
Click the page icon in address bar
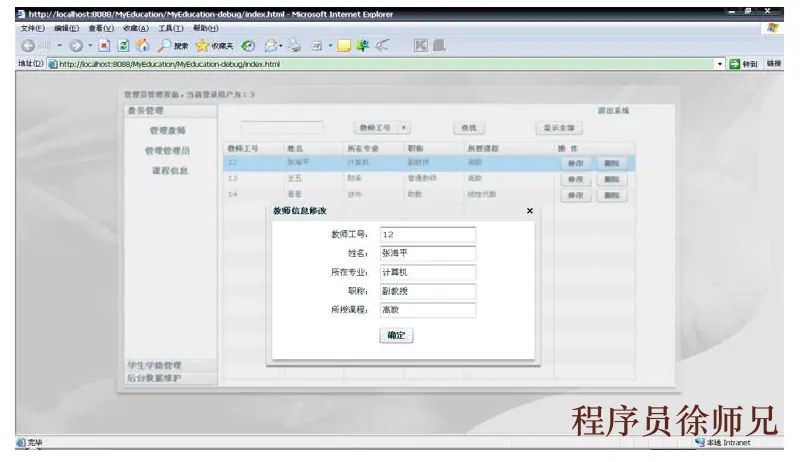(x=53, y=64)
